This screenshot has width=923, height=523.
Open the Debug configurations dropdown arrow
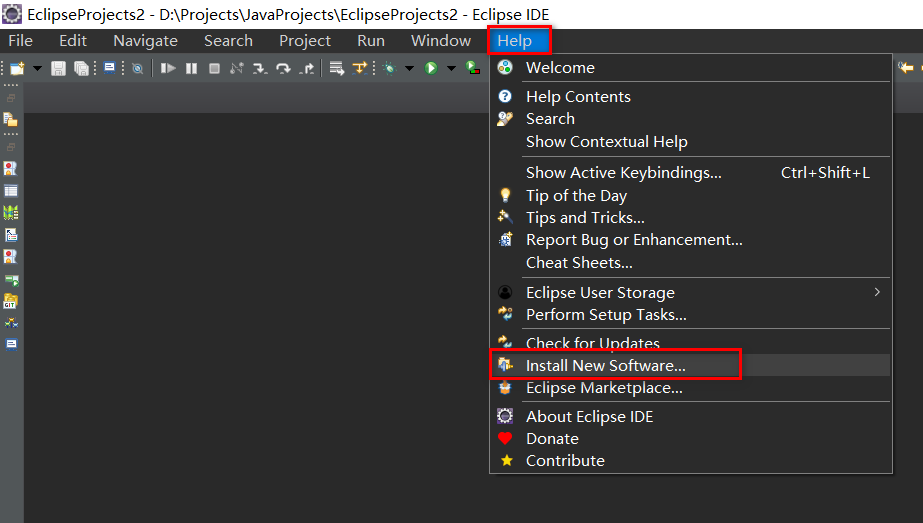[x=409, y=68]
